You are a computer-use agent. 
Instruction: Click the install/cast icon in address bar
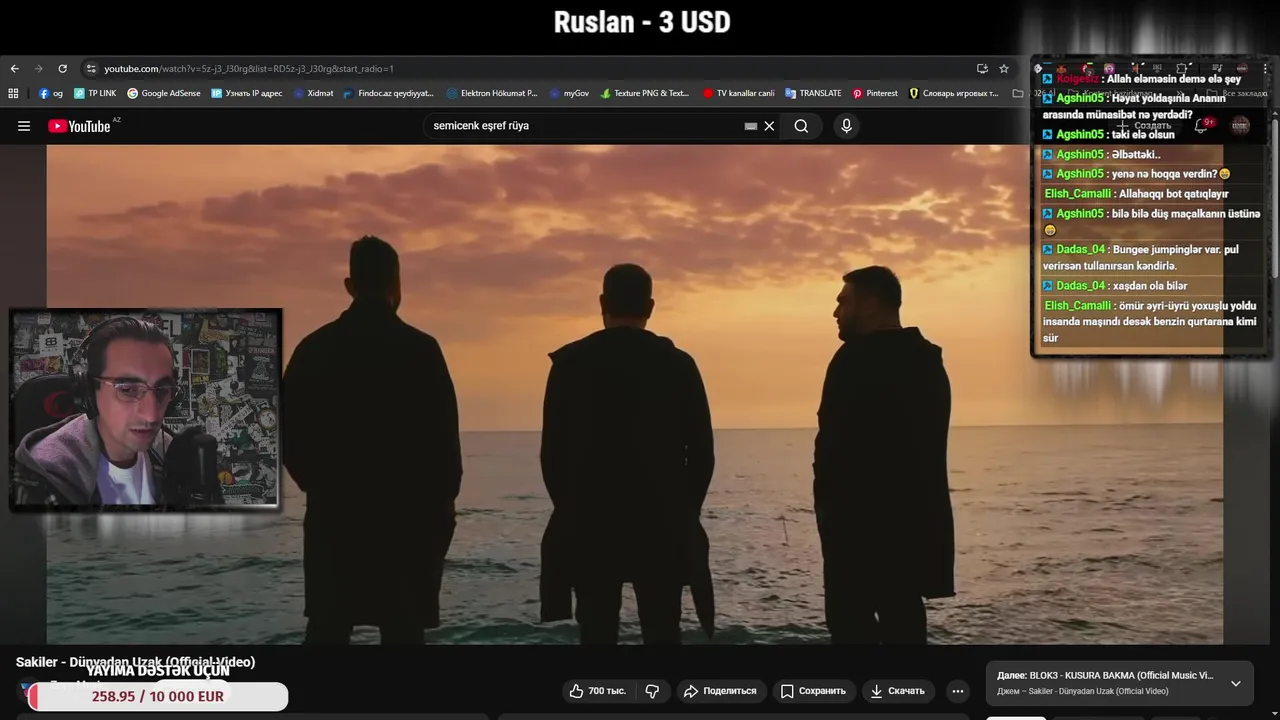(x=982, y=69)
